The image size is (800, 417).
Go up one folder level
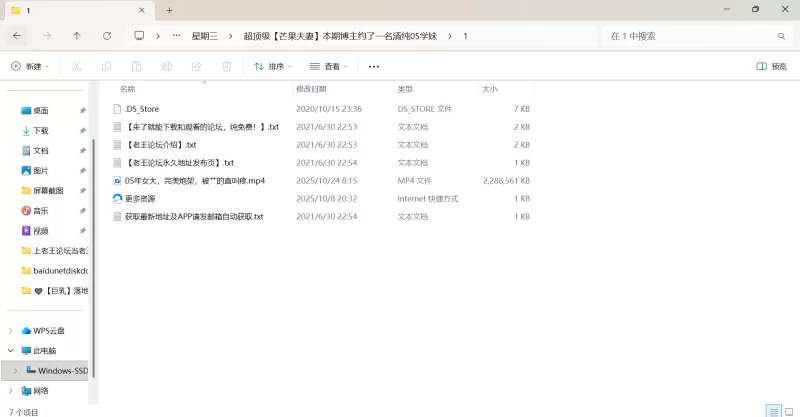tap(77, 36)
